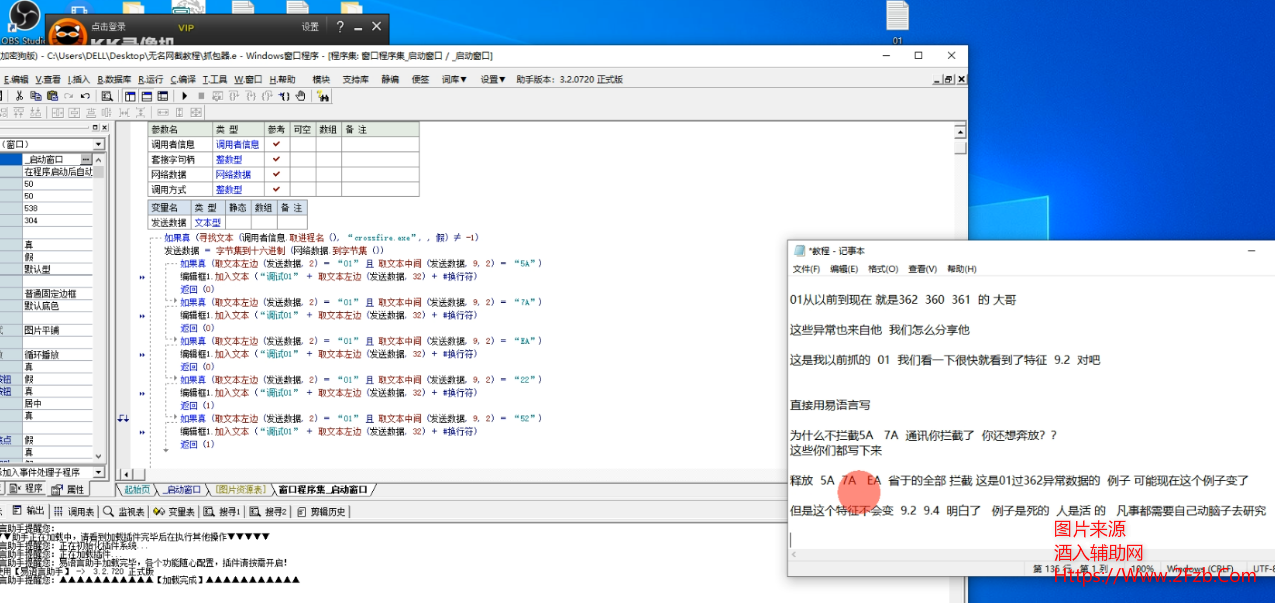Click the Copy toolbar icon

tap(36, 96)
